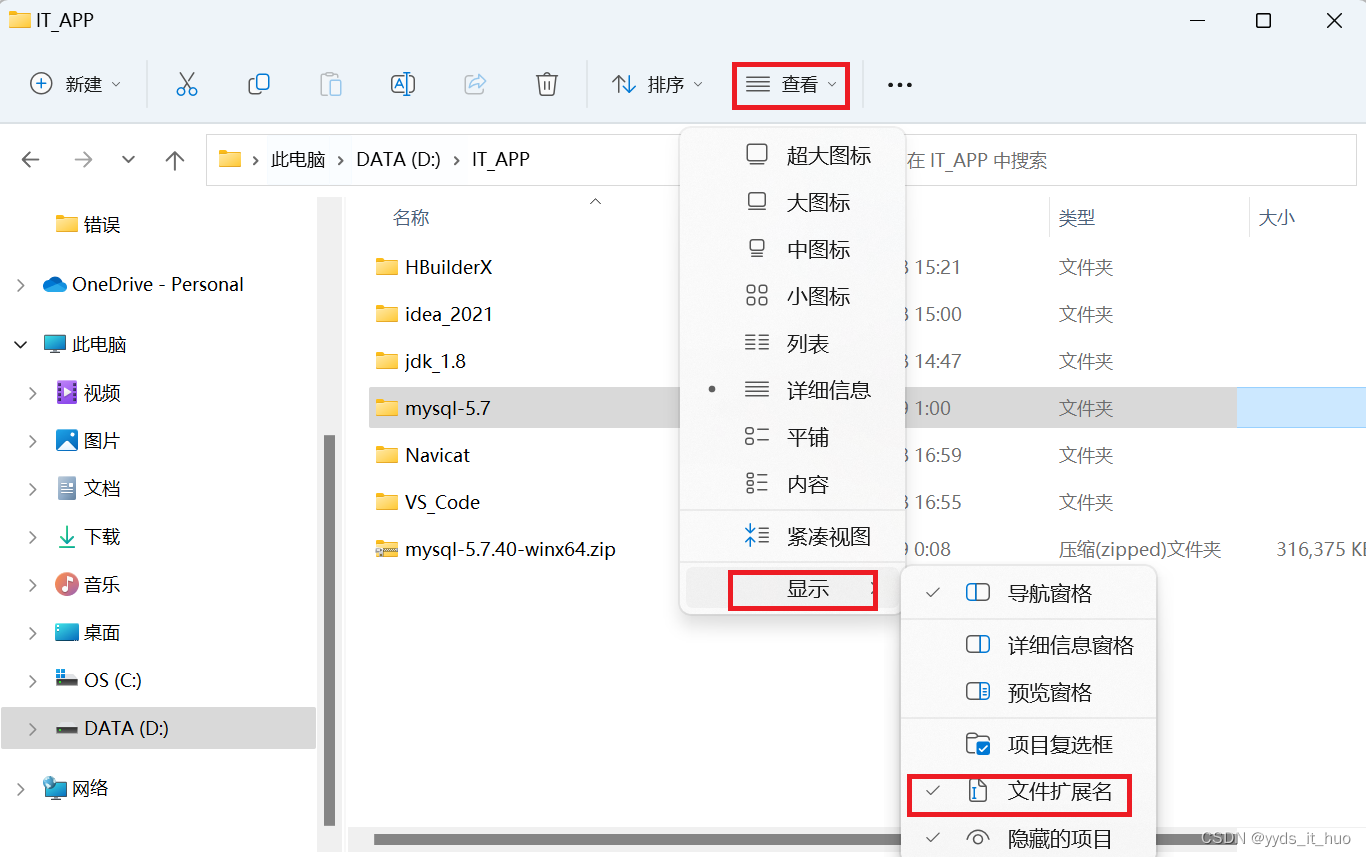Expand the OneDrive - Personal tree node
This screenshot has width=1366, height=857.
pos(21,285)
